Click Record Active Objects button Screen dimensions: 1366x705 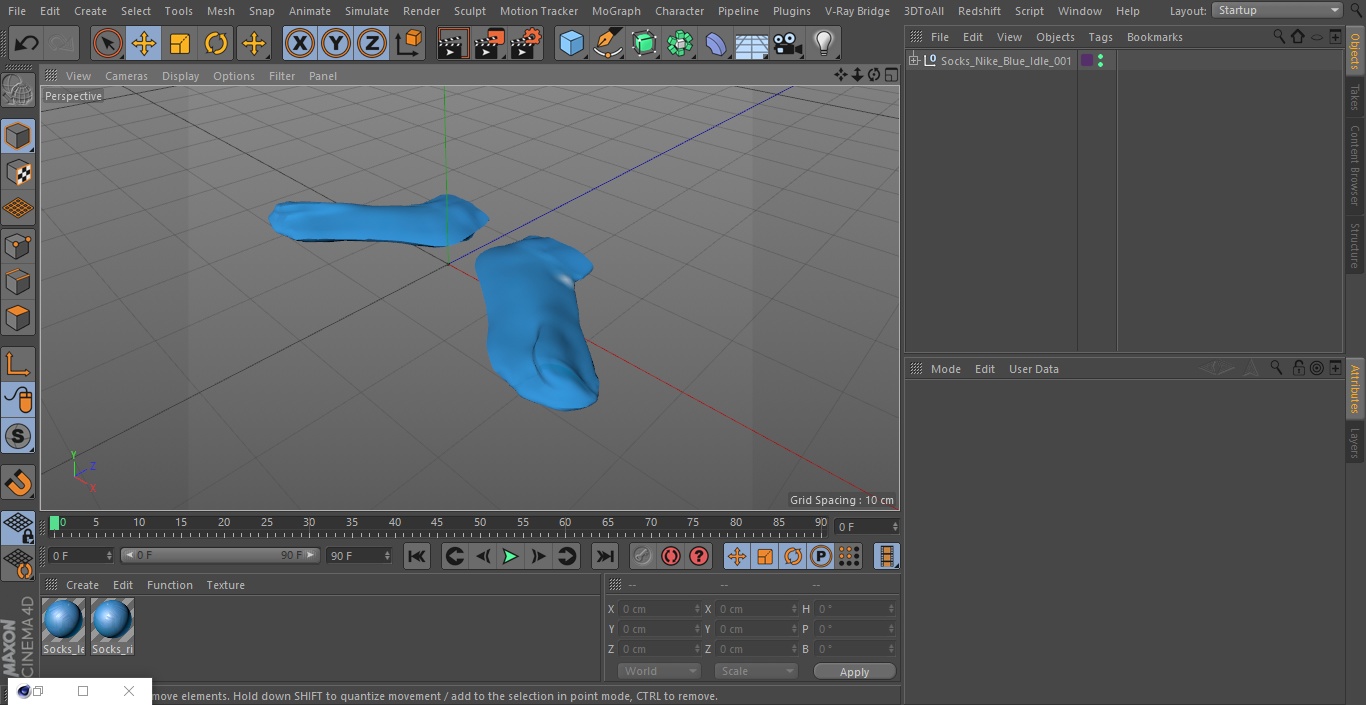(x=643, y=556)
